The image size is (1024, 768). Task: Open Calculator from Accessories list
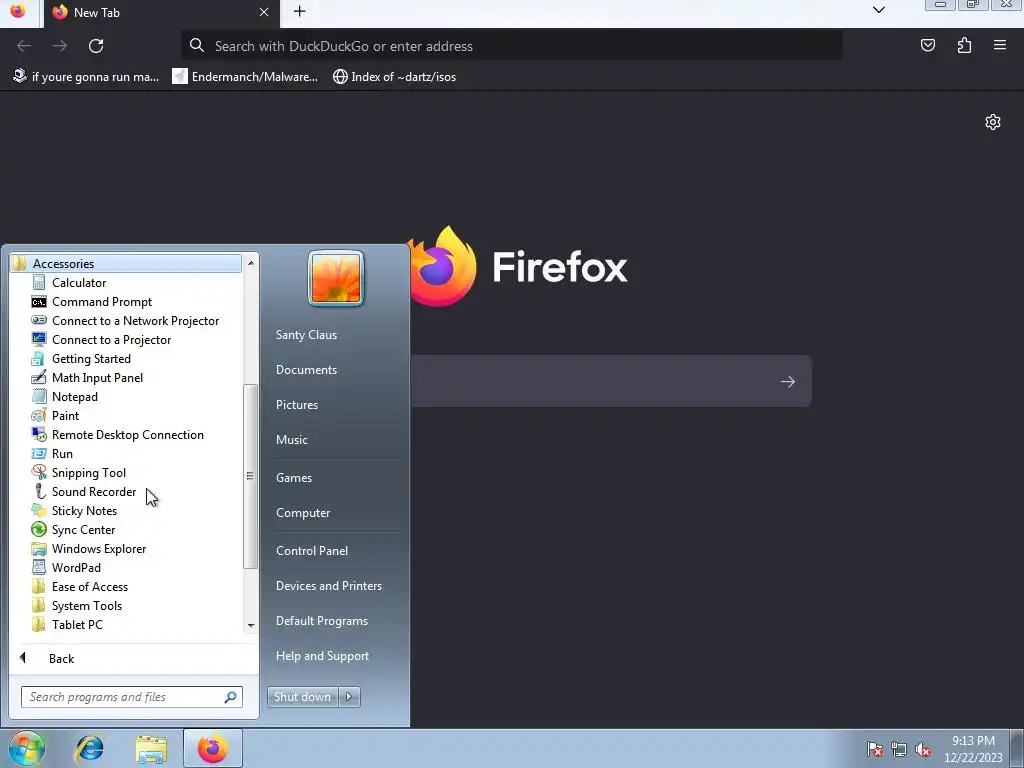(x=78, y=283)
